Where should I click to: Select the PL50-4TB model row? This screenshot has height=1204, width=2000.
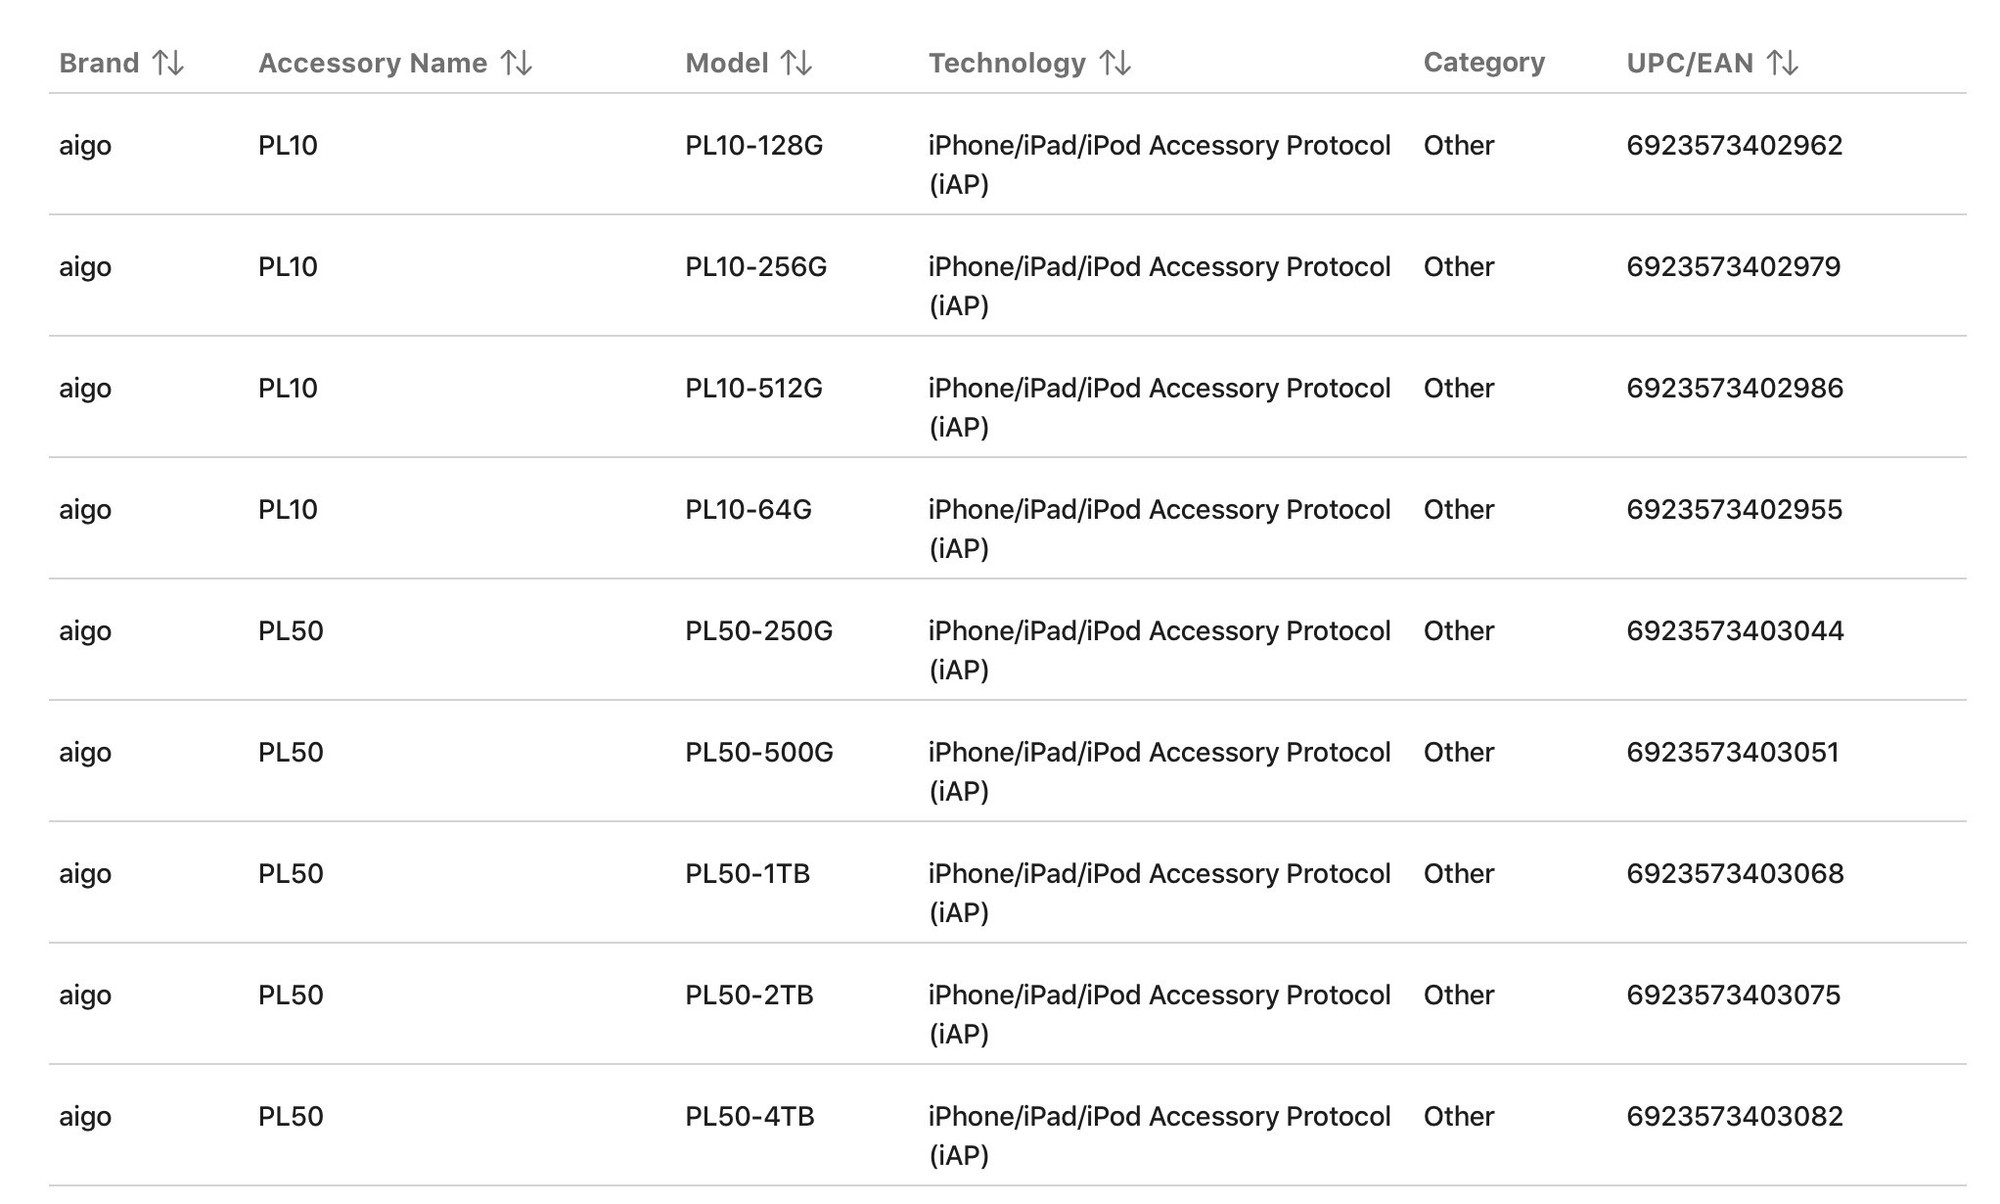[x=1008, y=1126]
